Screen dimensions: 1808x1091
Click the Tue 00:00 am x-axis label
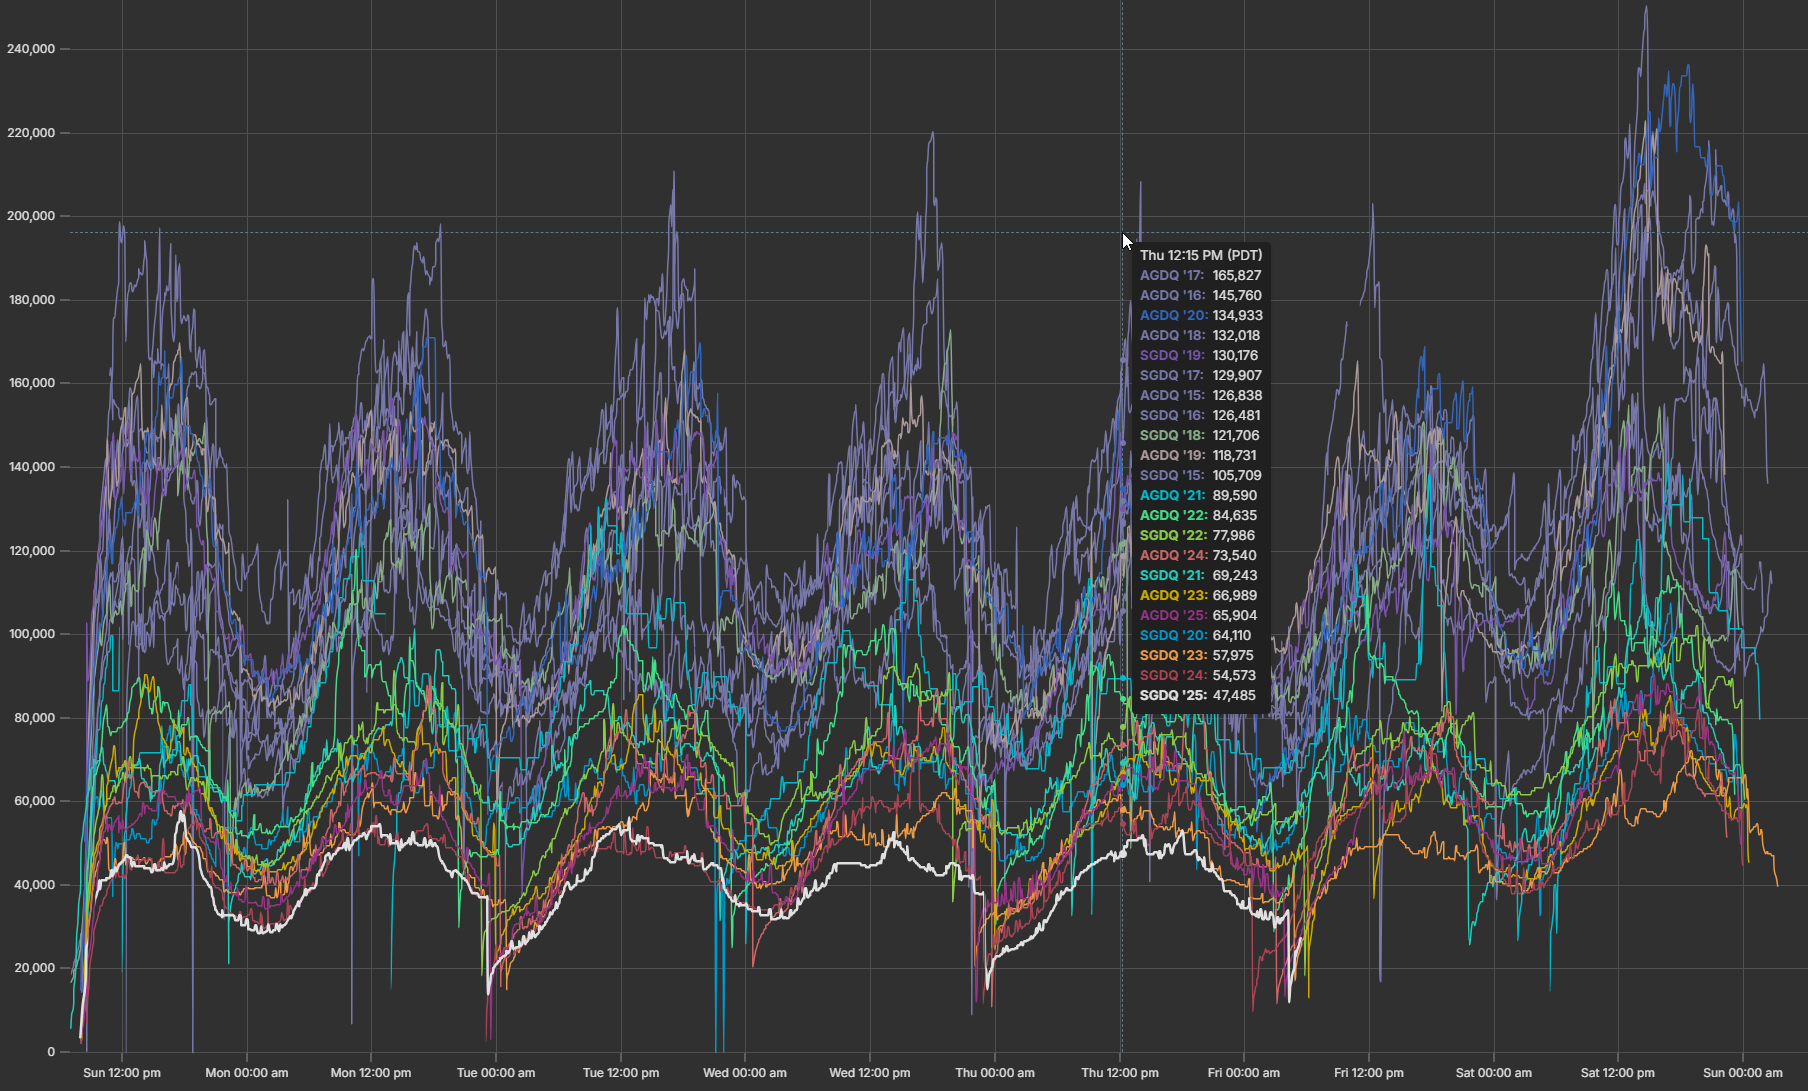496,1072
